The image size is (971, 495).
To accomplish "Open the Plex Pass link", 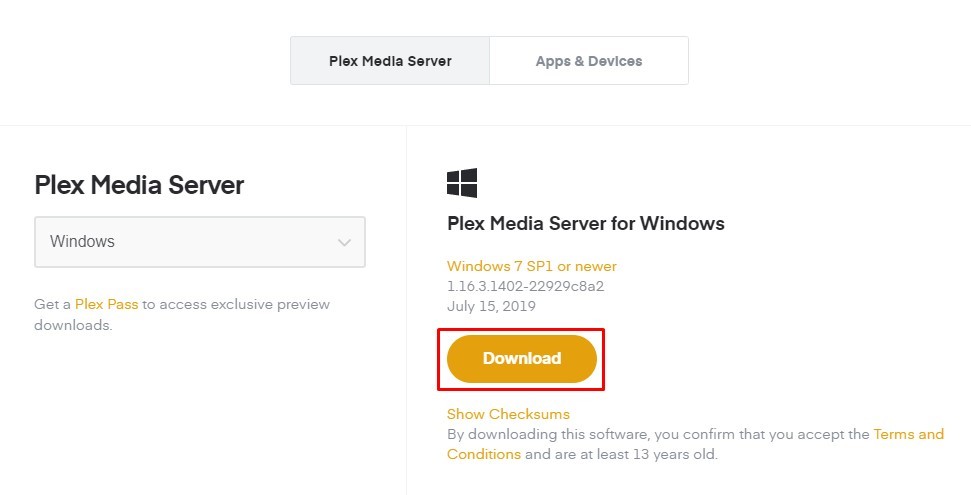I will point(107,304).
